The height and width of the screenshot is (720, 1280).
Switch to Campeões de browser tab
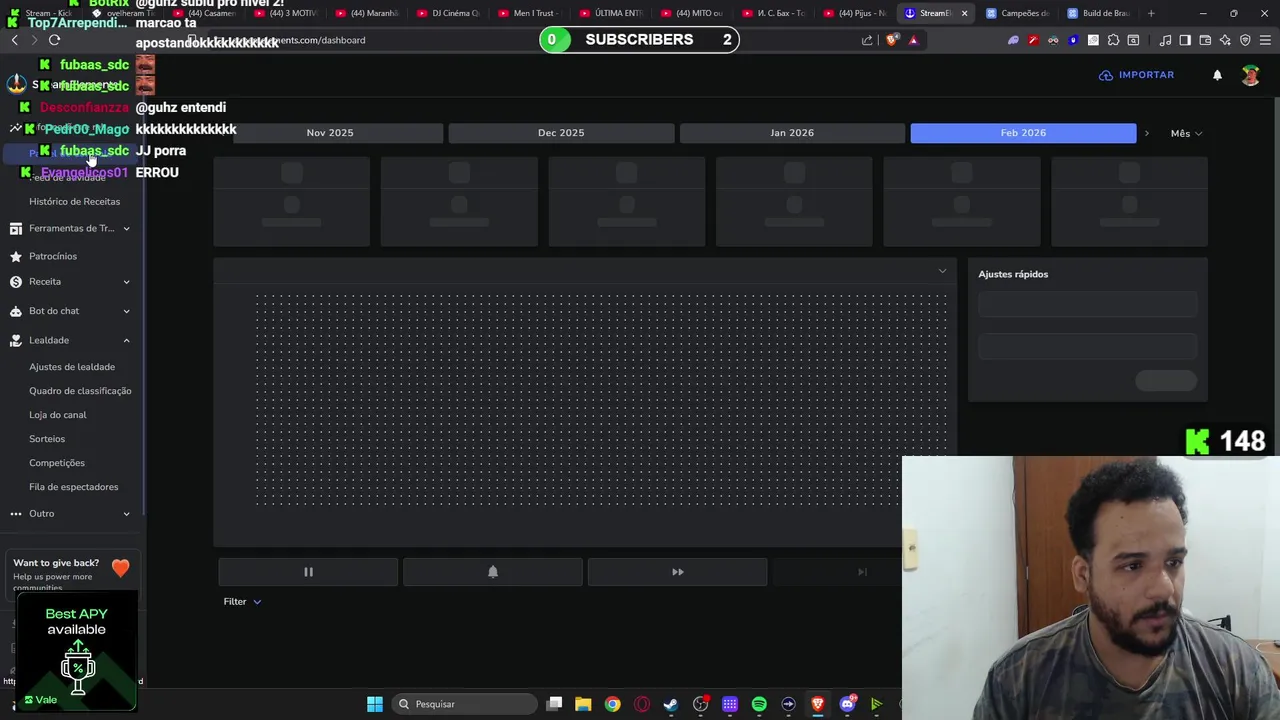point(1016,13)
